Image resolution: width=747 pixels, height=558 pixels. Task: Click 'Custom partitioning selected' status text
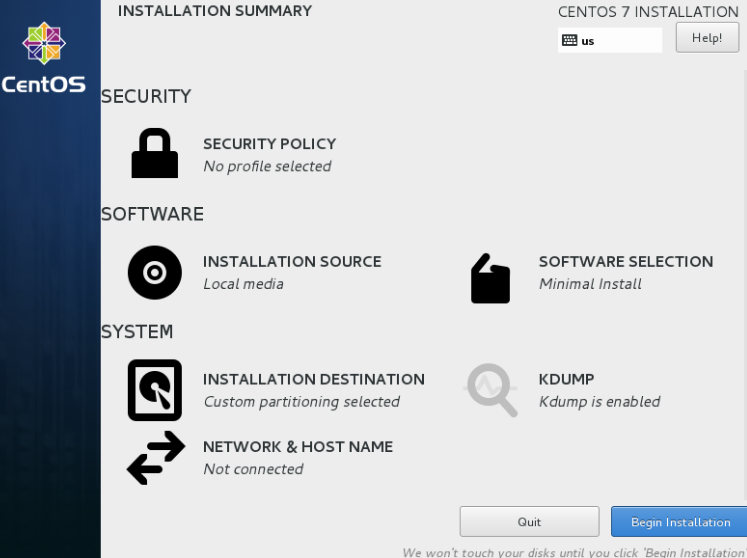(302, 402)
